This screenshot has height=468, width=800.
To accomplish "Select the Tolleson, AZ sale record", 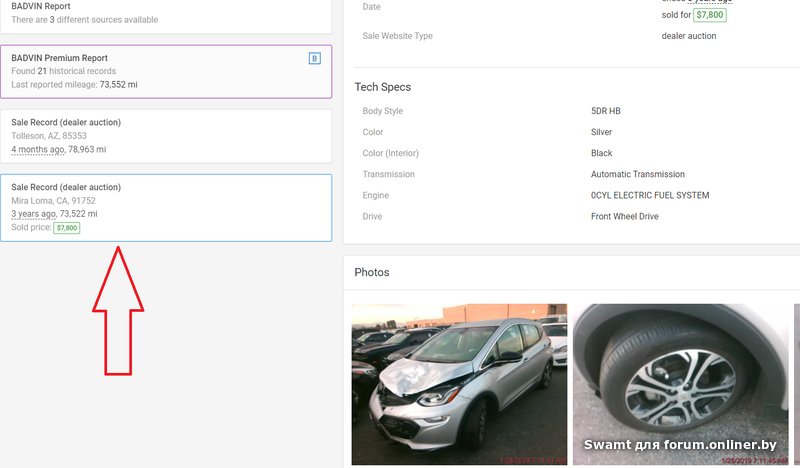I will [x=165, y=135].
